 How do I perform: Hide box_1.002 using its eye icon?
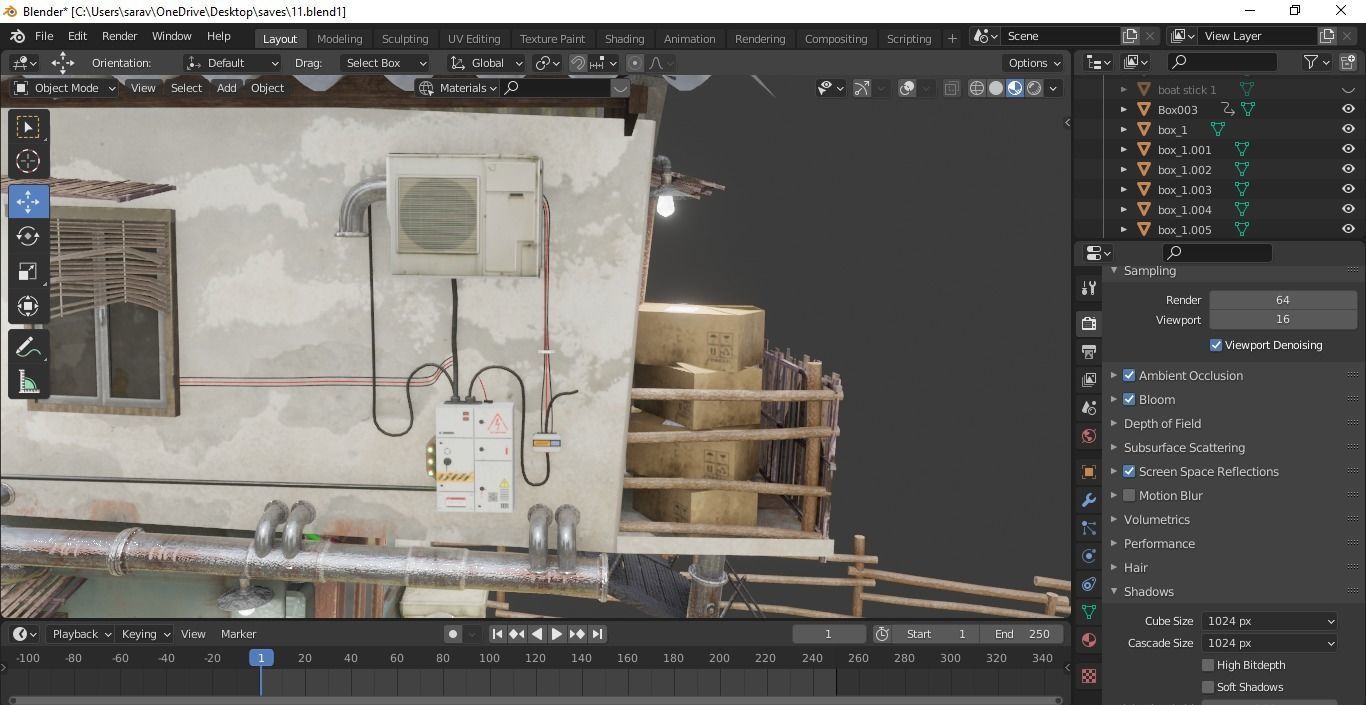[1348, 170]
